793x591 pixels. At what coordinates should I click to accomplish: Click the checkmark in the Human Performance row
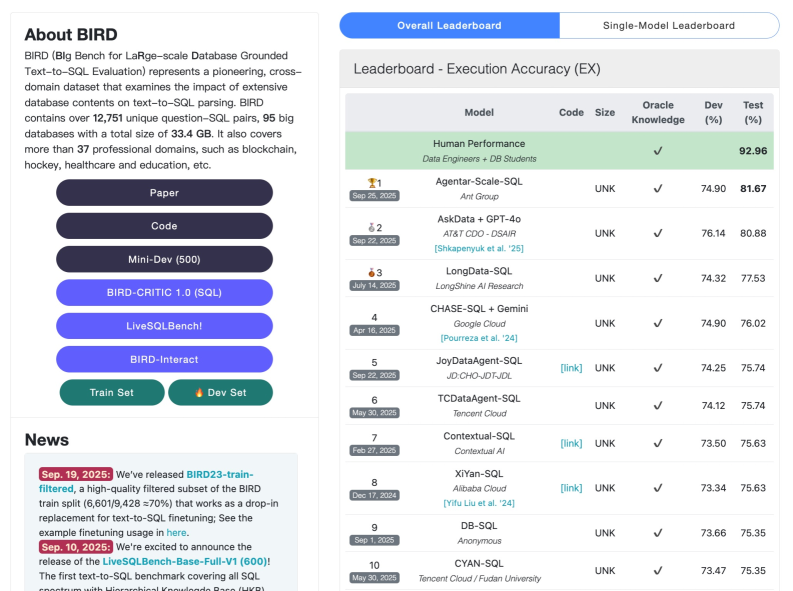click(x=657, y=151)
